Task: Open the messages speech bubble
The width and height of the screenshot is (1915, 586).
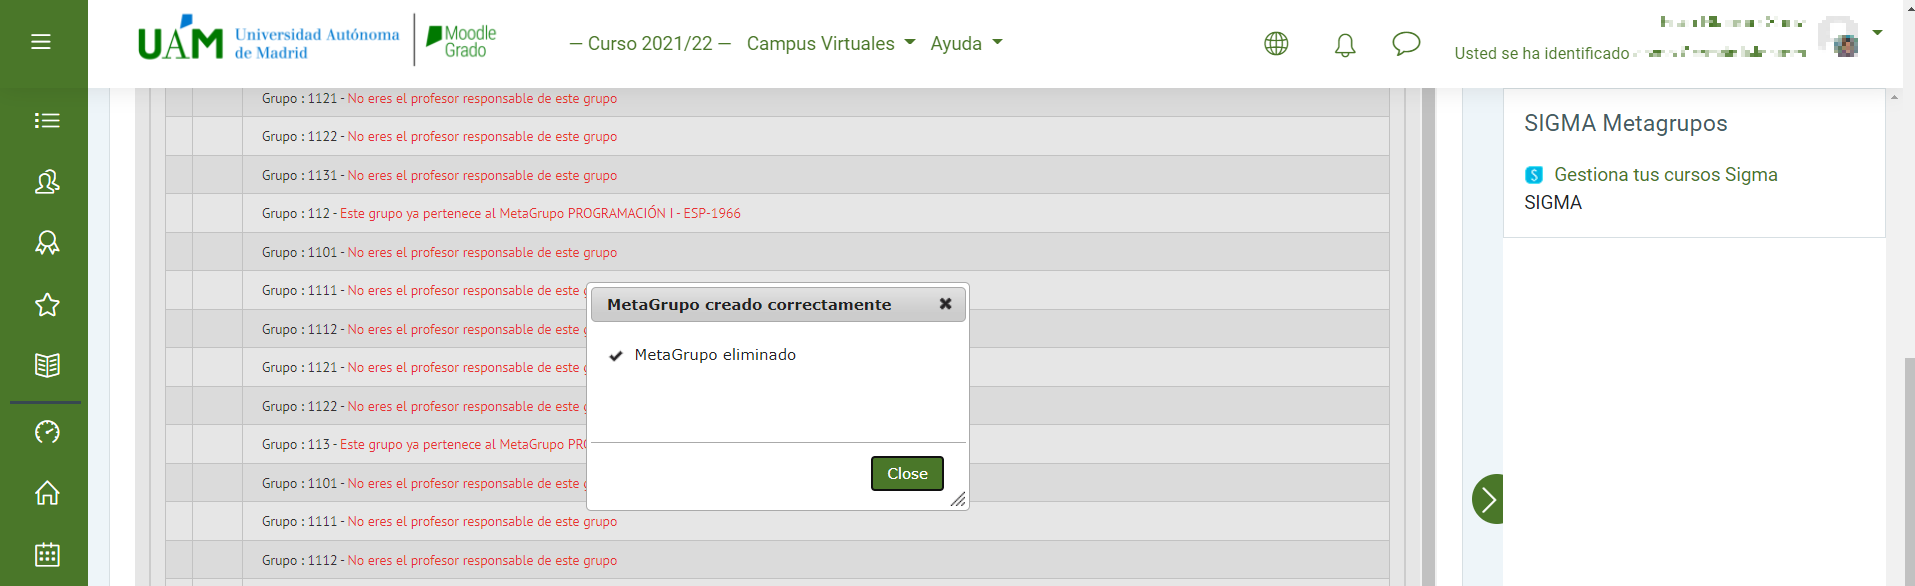Action: click(x=1406, y=44)
